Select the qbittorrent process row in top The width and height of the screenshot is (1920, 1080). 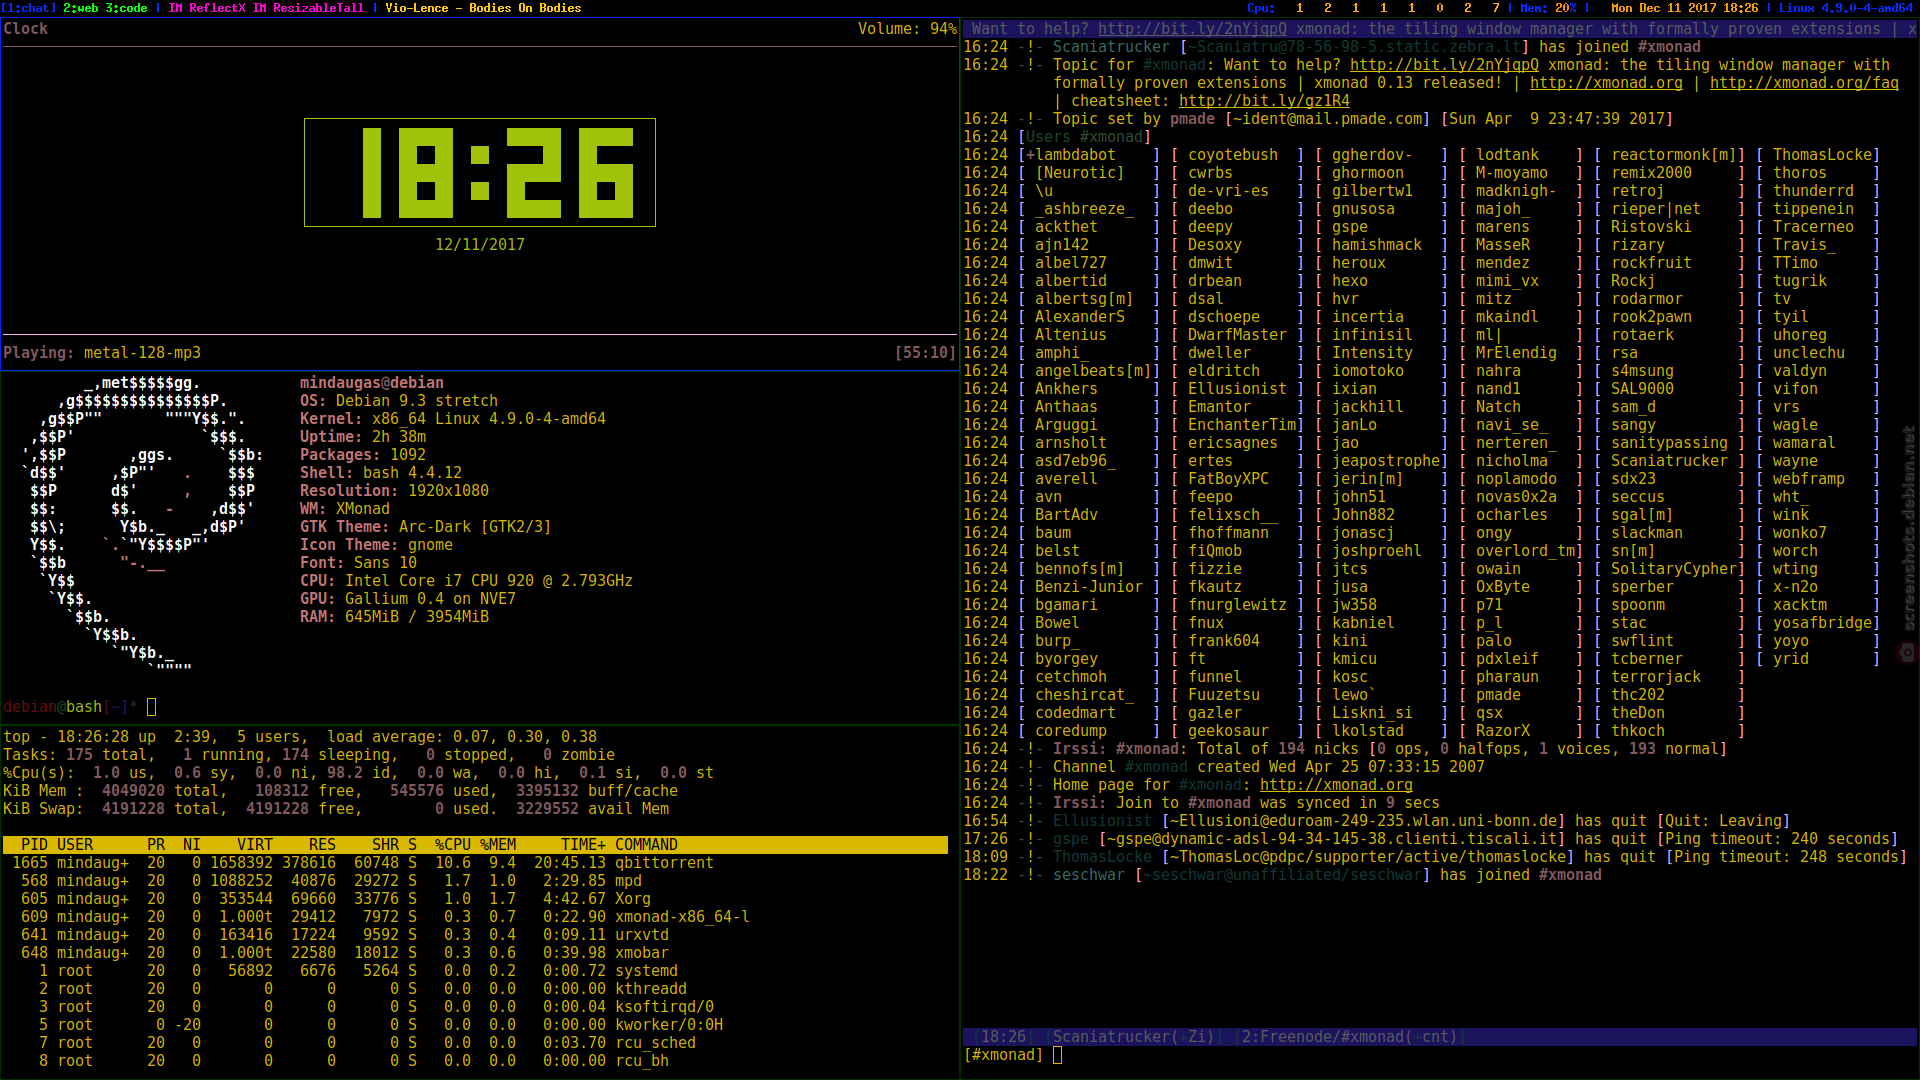click(x=475, y=863)
